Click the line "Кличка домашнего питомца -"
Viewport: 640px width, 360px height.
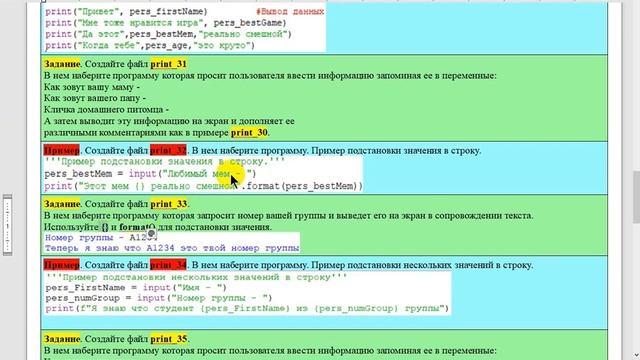106,109
